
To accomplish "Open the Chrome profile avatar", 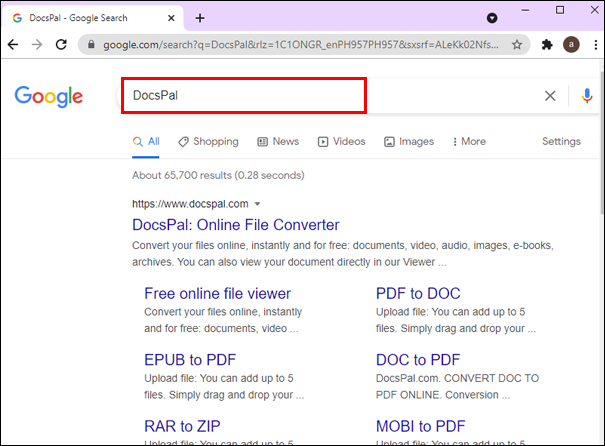I will click(571, 45).
